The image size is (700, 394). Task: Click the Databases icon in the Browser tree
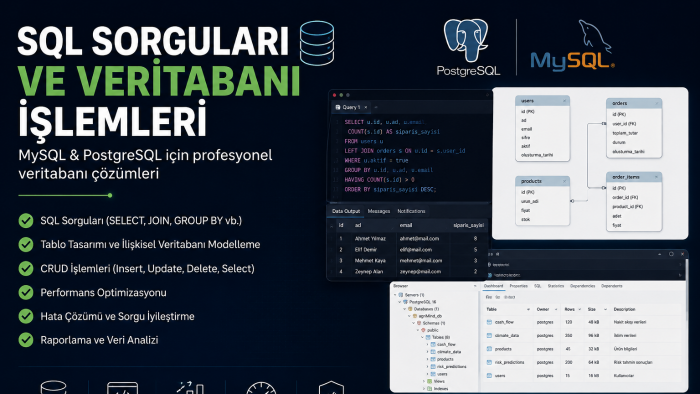coord(410,309)
